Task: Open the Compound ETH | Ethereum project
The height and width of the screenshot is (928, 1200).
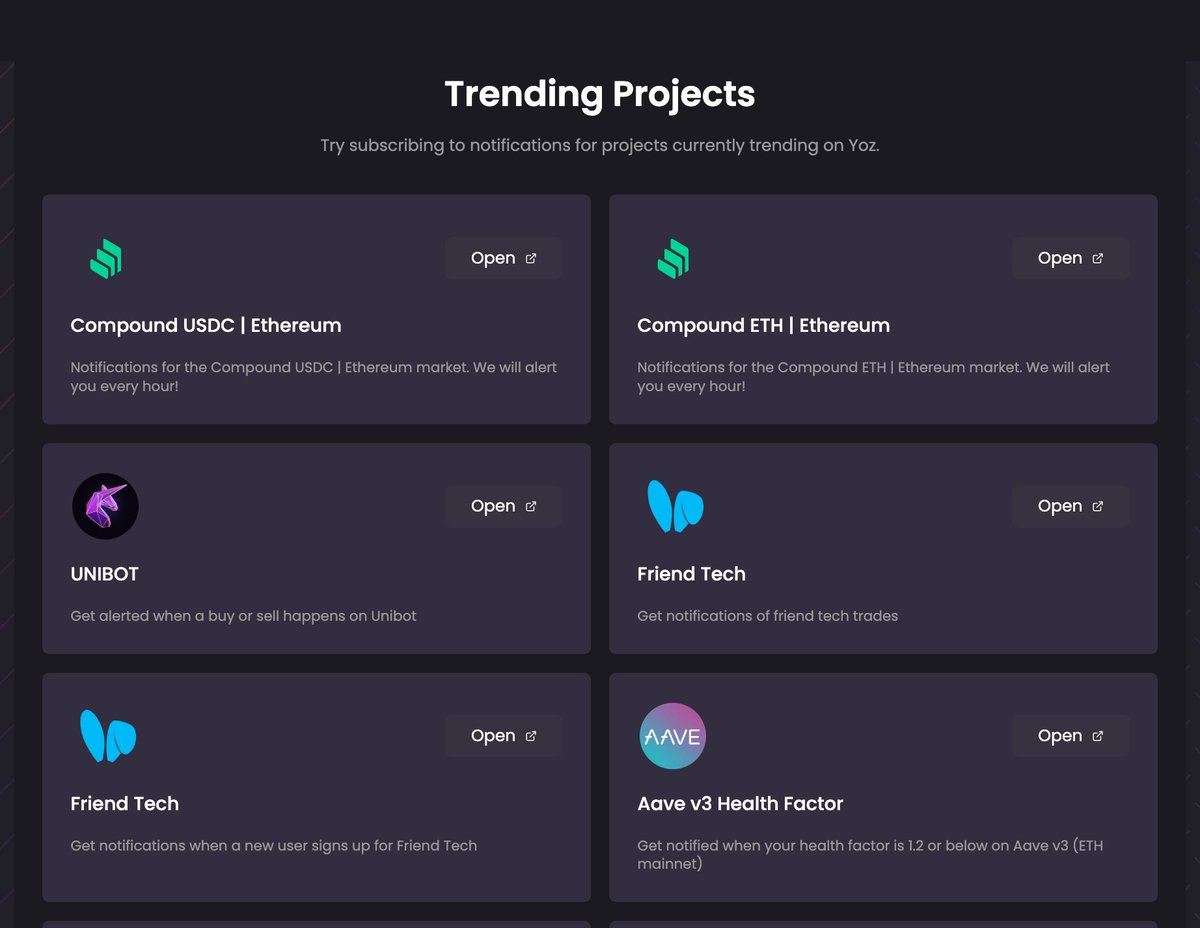Action: pos(1070,258)
